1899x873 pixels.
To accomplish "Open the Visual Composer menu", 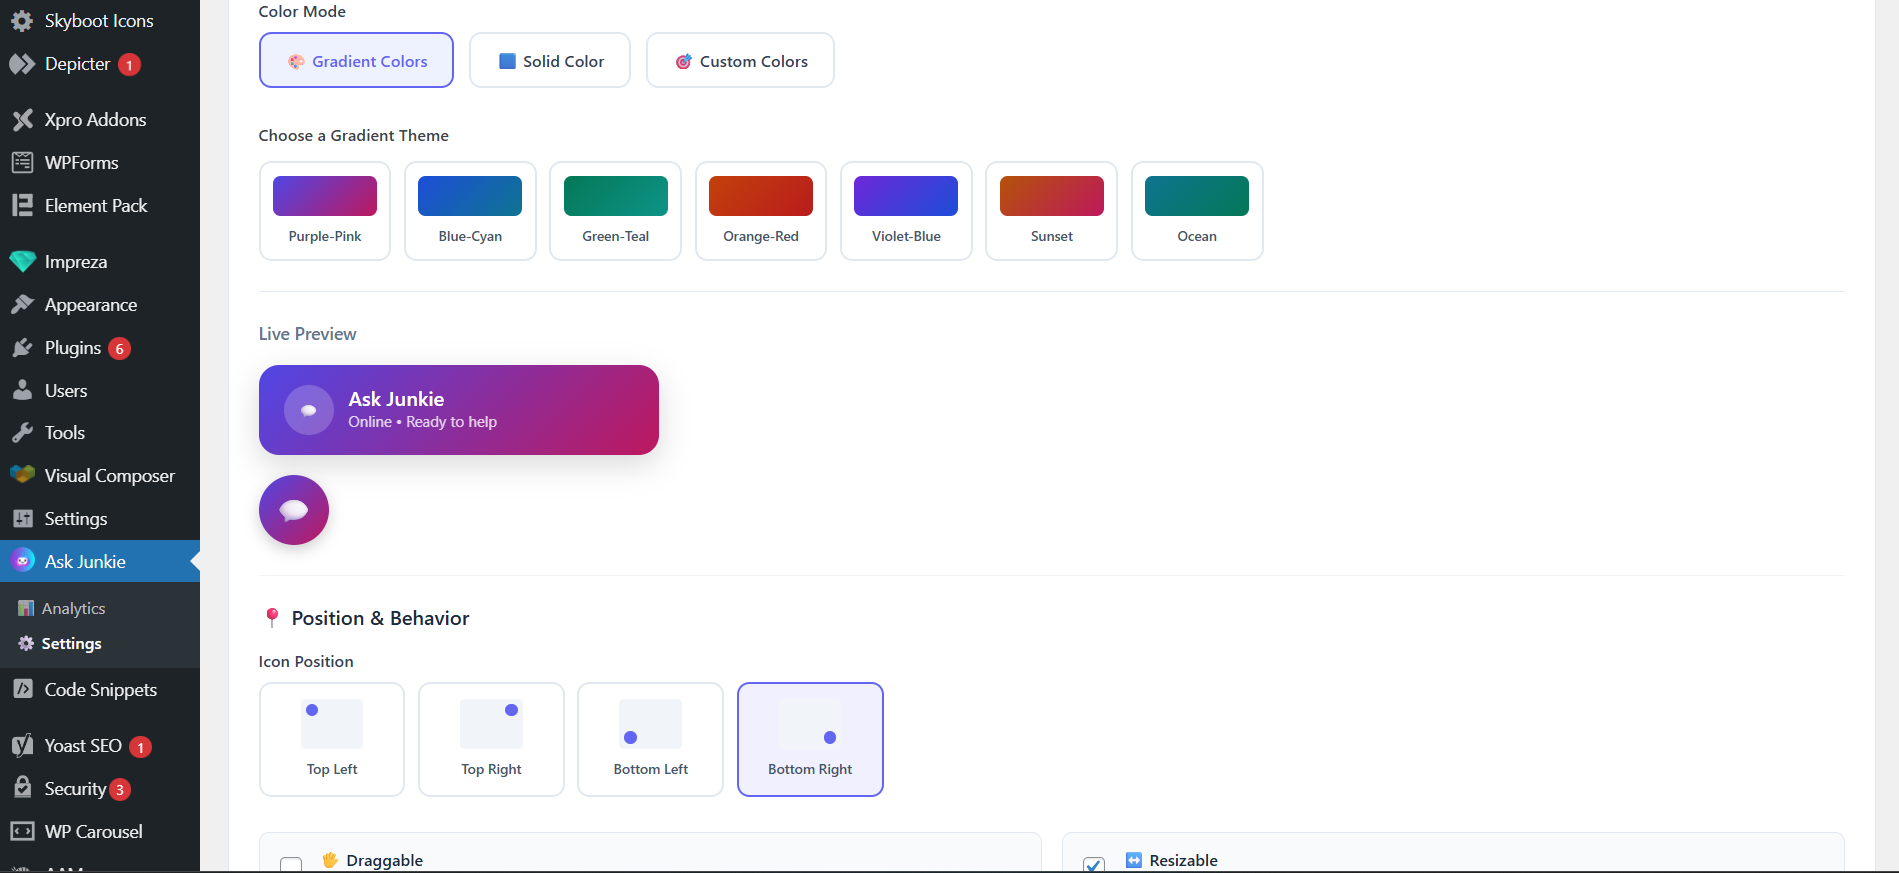I will click(100, 476).
